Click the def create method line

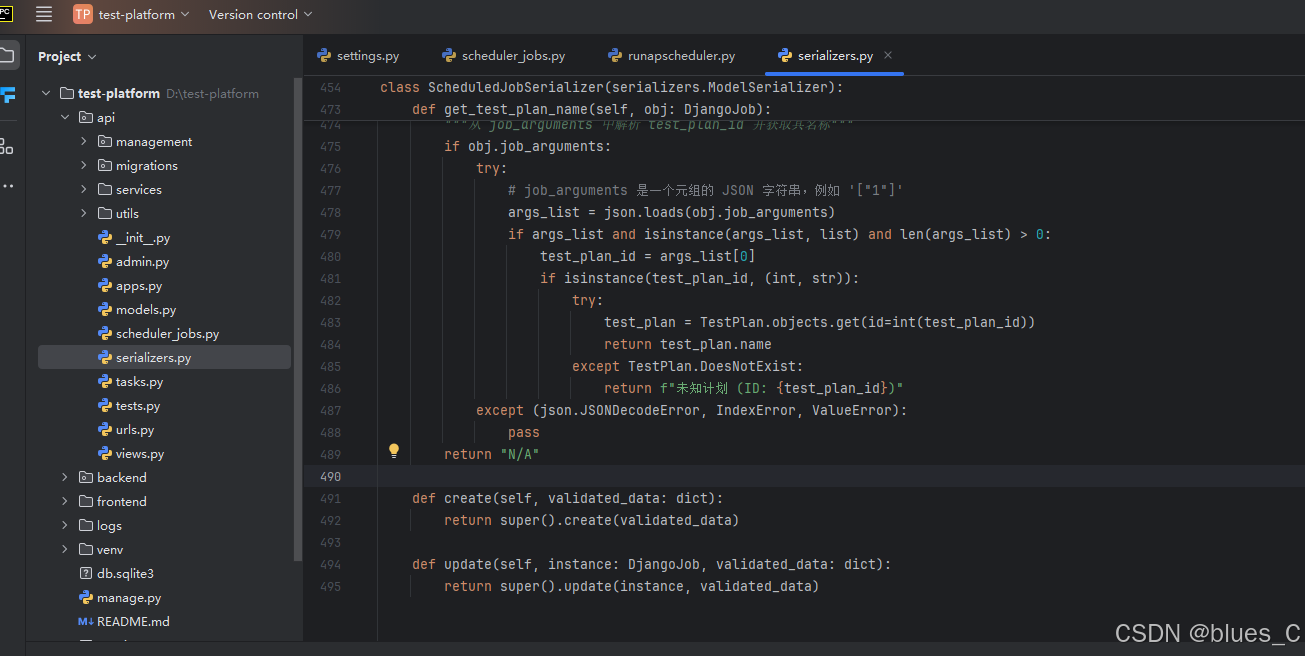click(x=567, y=498)
